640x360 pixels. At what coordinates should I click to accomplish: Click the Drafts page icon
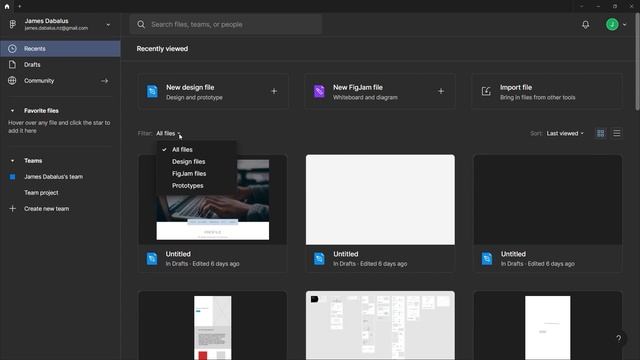[x=12, y=64]
